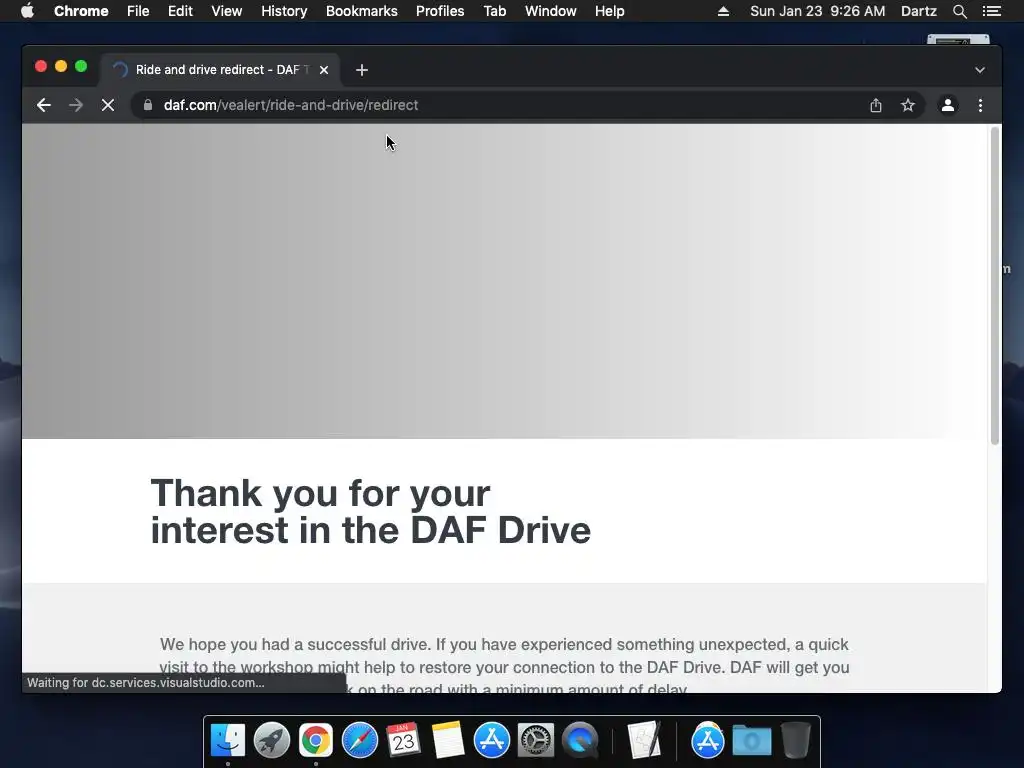Open the Chrome profile avatar menu
The image size is (1024, 768).
coord(948,105)
